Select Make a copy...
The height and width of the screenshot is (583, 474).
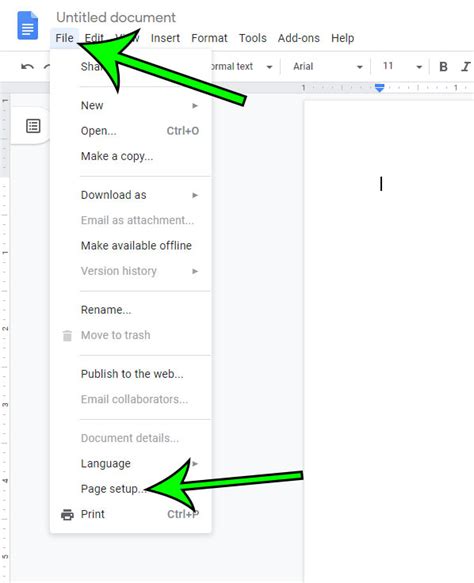[131, 156]
